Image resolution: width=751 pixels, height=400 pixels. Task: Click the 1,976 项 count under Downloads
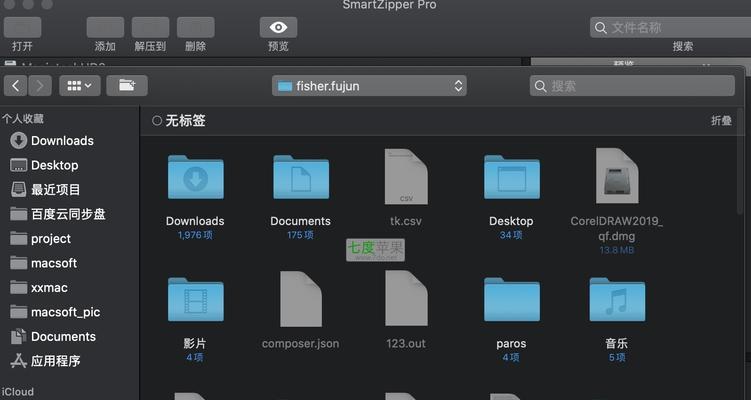coord(195,235)
